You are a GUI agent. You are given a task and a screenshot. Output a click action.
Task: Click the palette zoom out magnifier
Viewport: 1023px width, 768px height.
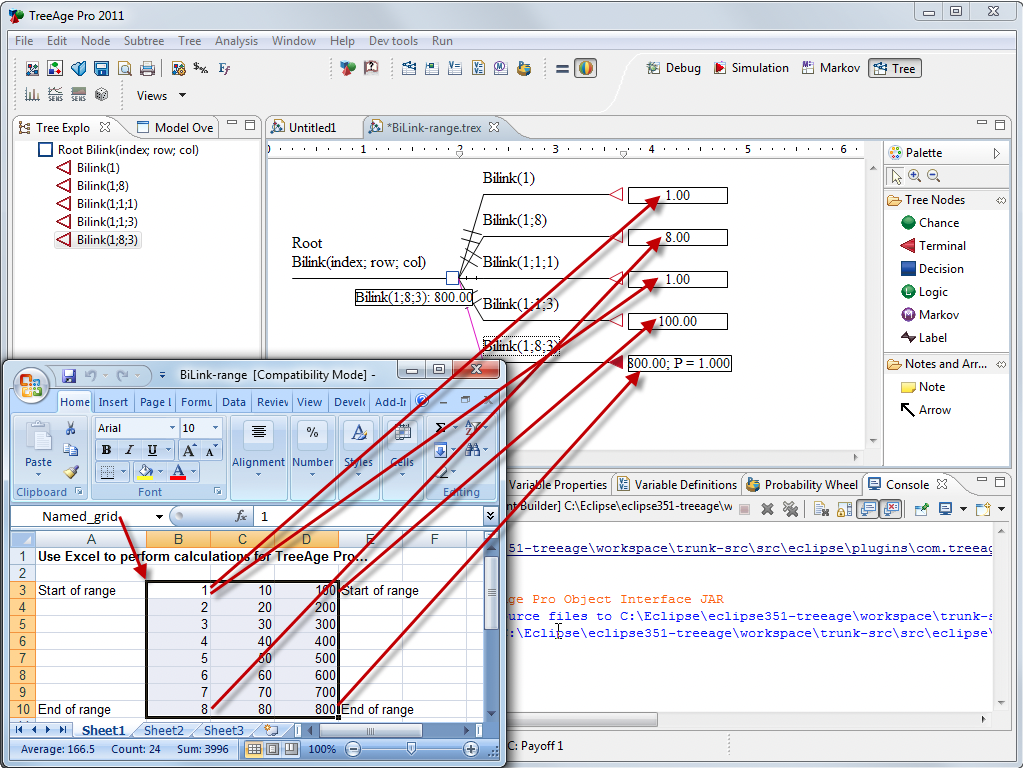click(934, 176)
